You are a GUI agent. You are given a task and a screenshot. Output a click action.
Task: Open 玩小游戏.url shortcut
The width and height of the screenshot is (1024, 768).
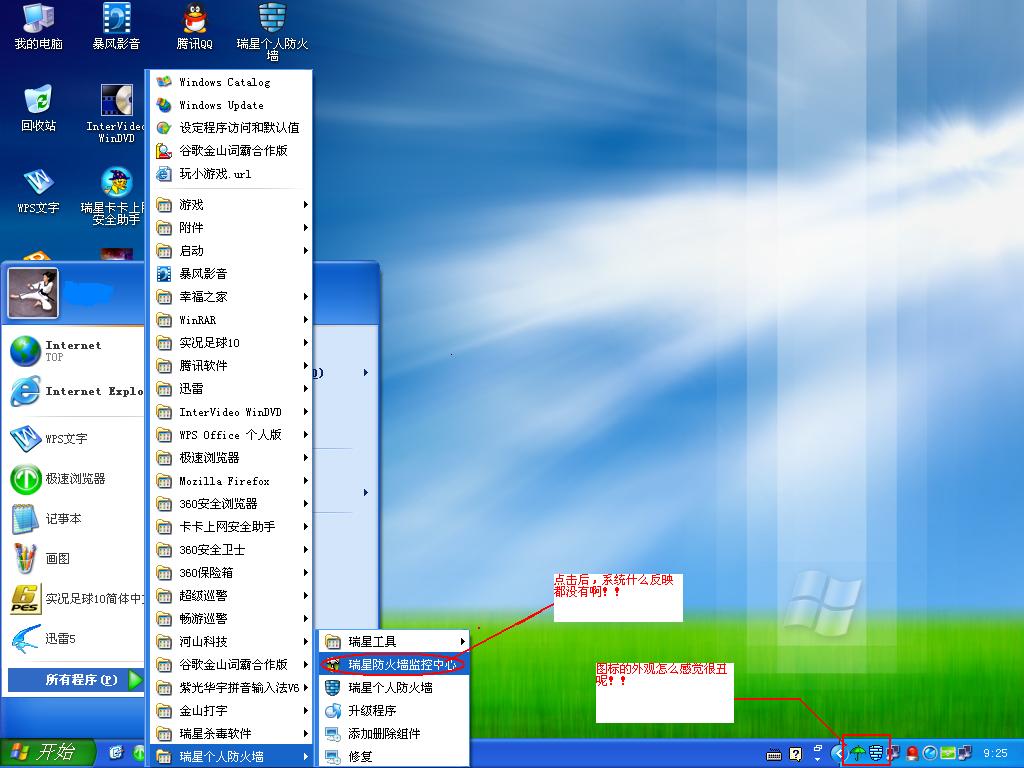point(231,174)
